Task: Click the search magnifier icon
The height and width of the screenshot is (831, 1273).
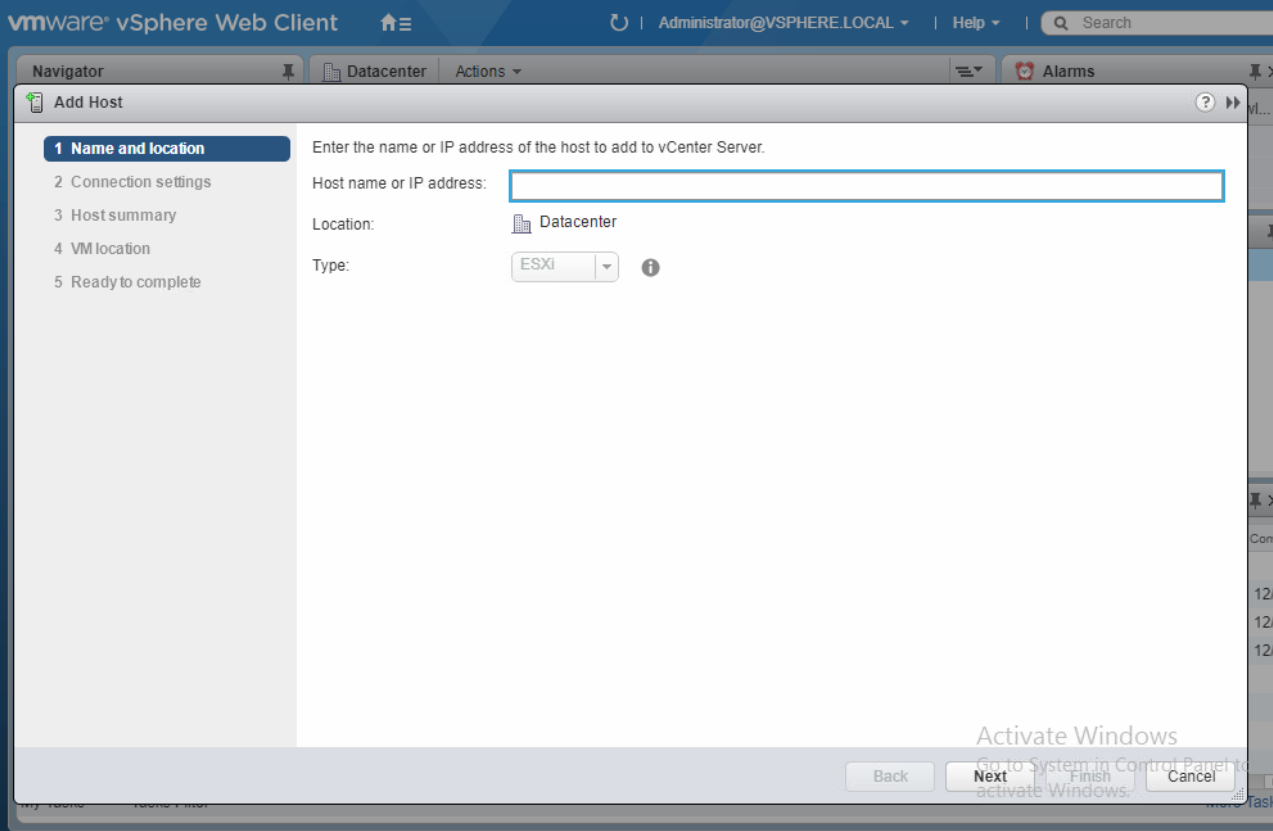Action: 1062,23
